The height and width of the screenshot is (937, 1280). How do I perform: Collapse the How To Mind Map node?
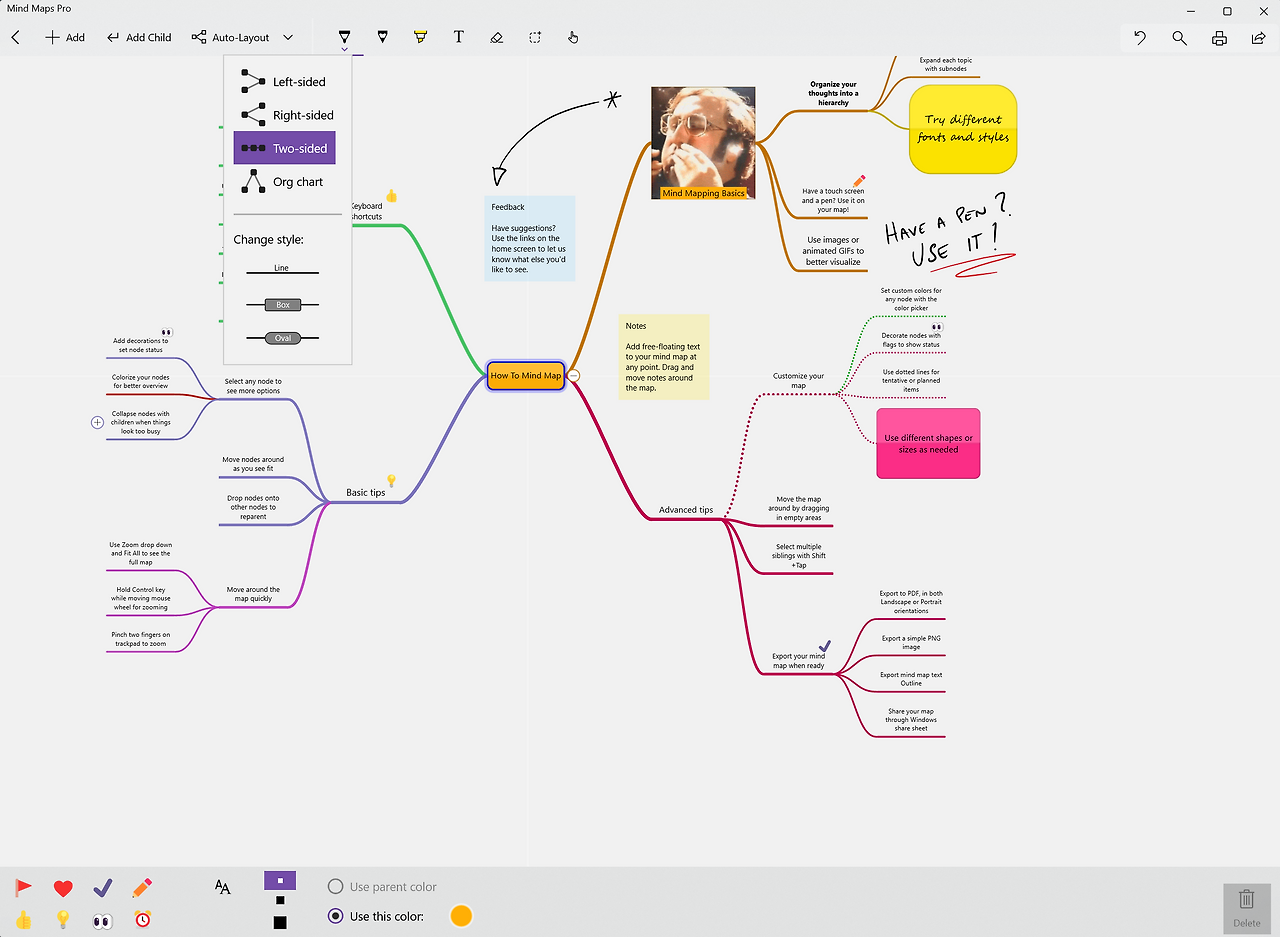click(x=573, y=375)
